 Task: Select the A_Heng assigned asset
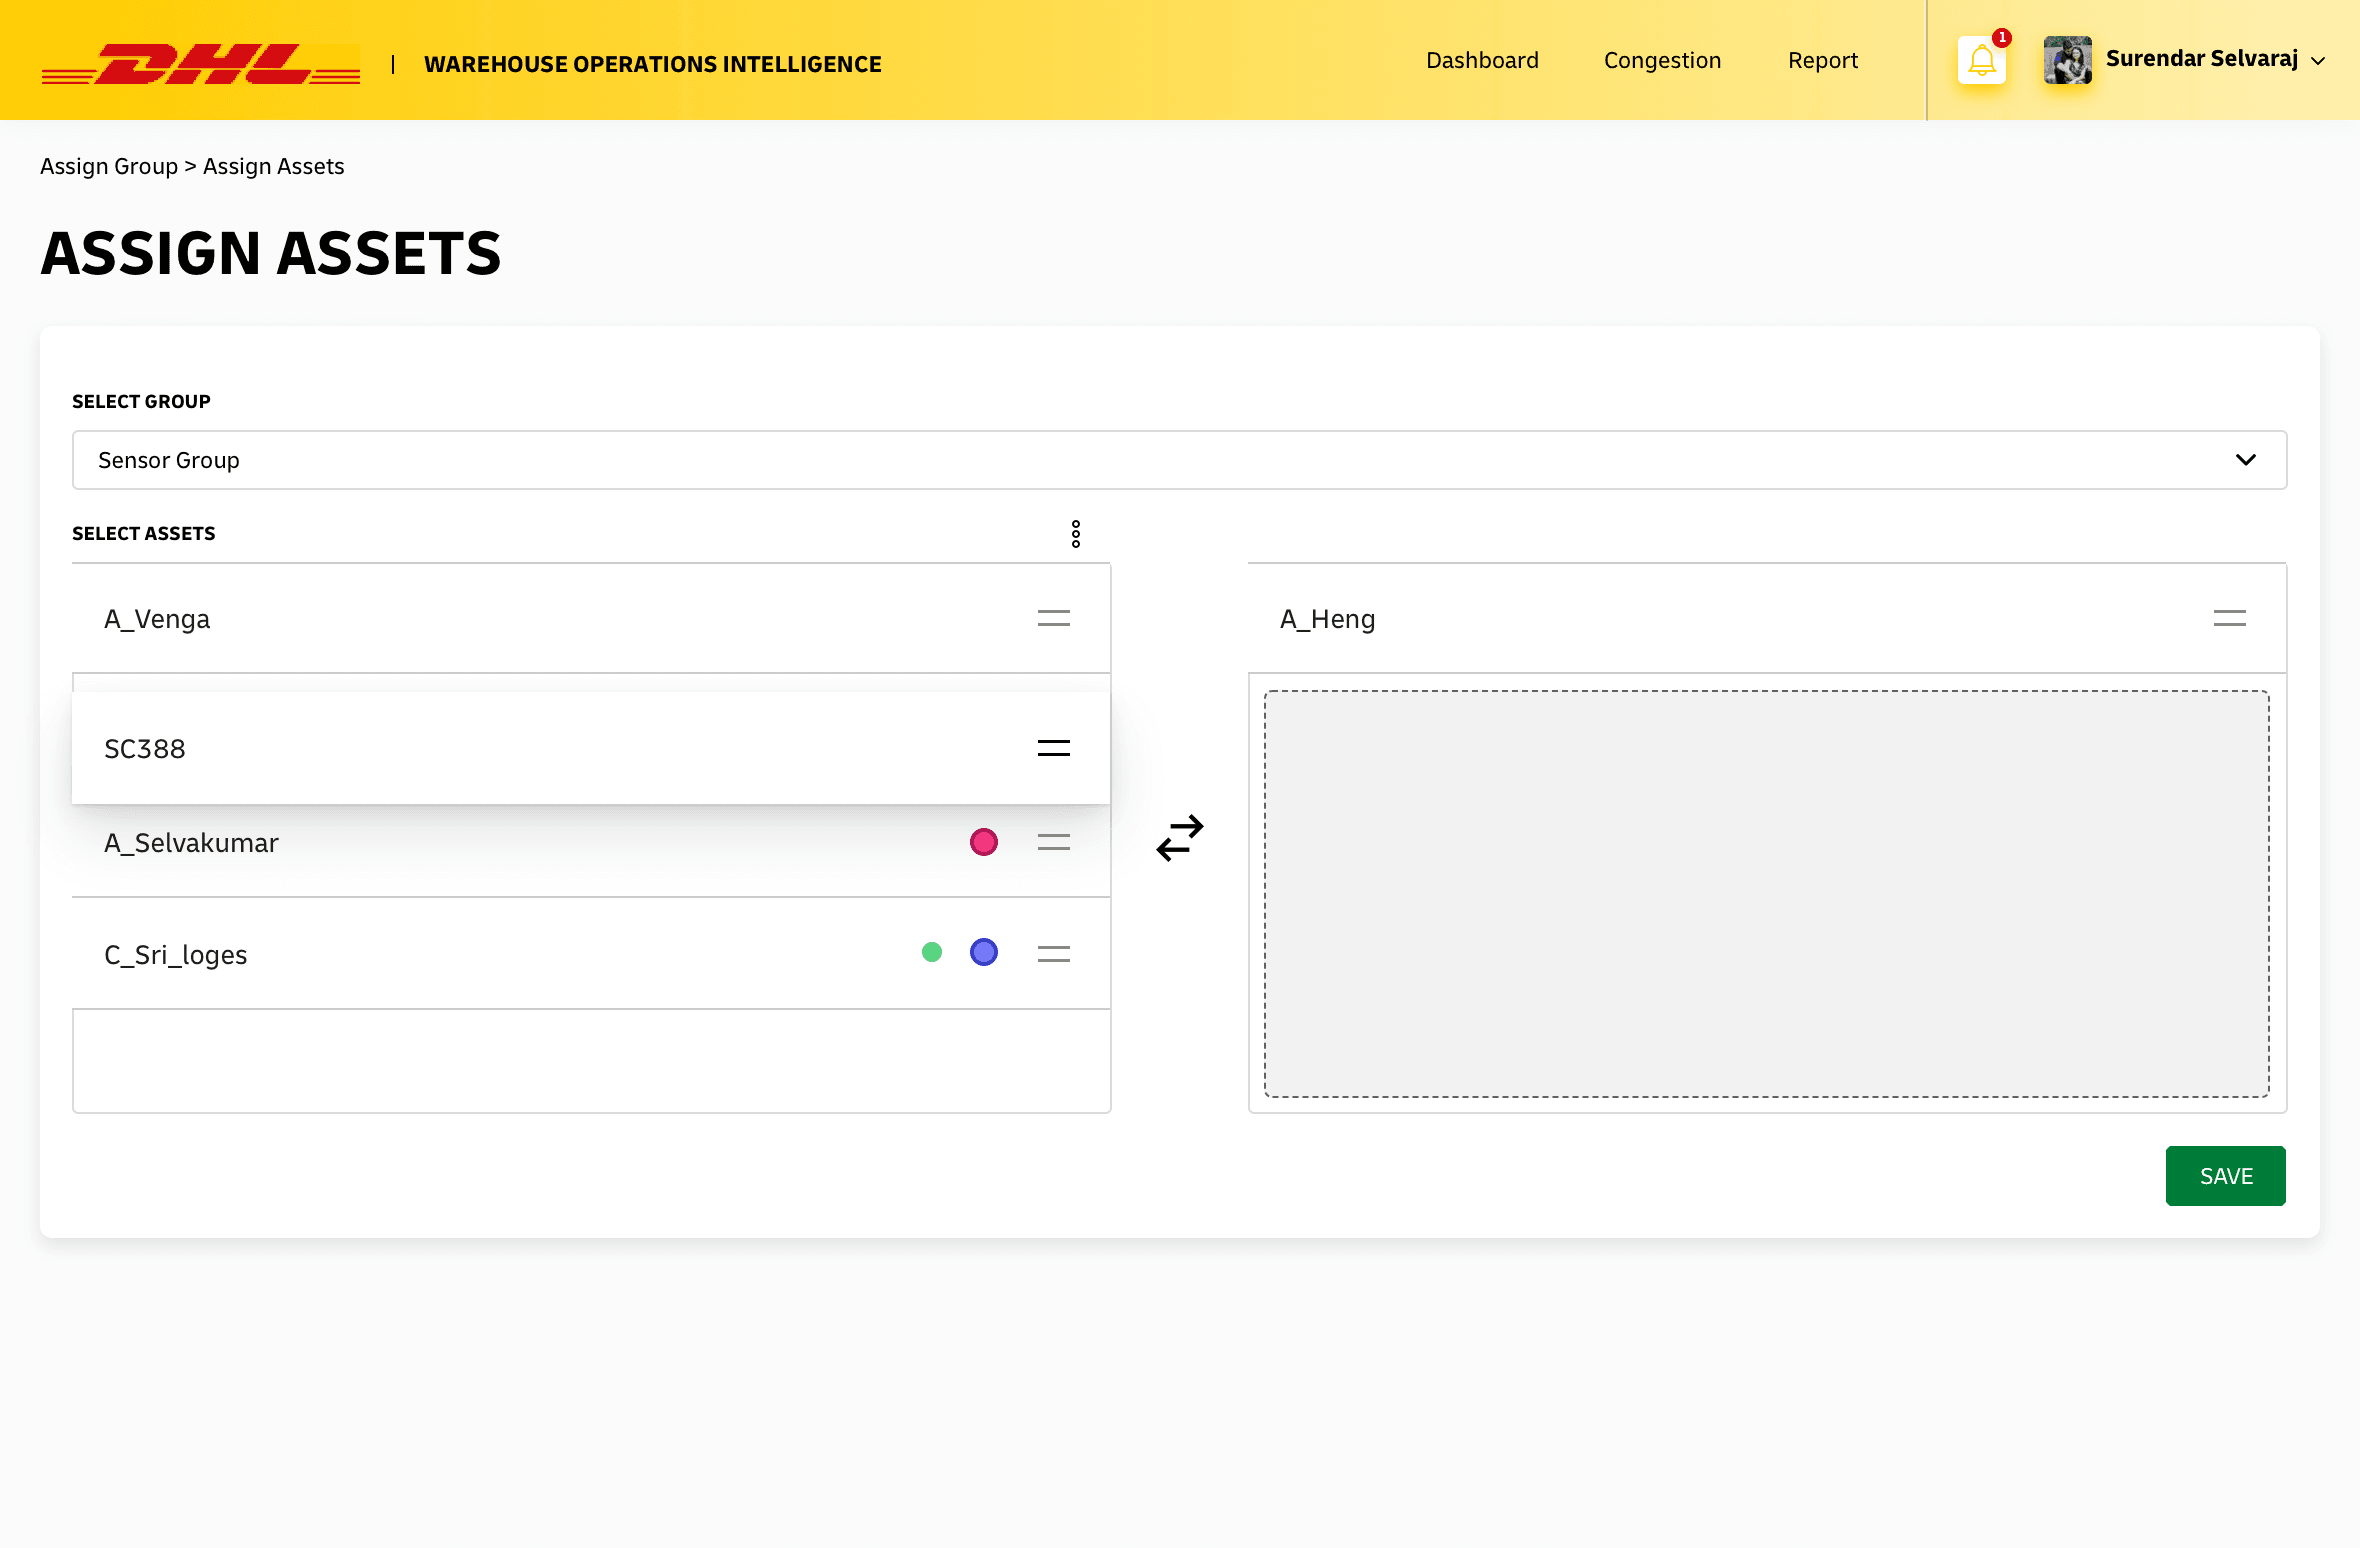tap(1767, 618)
